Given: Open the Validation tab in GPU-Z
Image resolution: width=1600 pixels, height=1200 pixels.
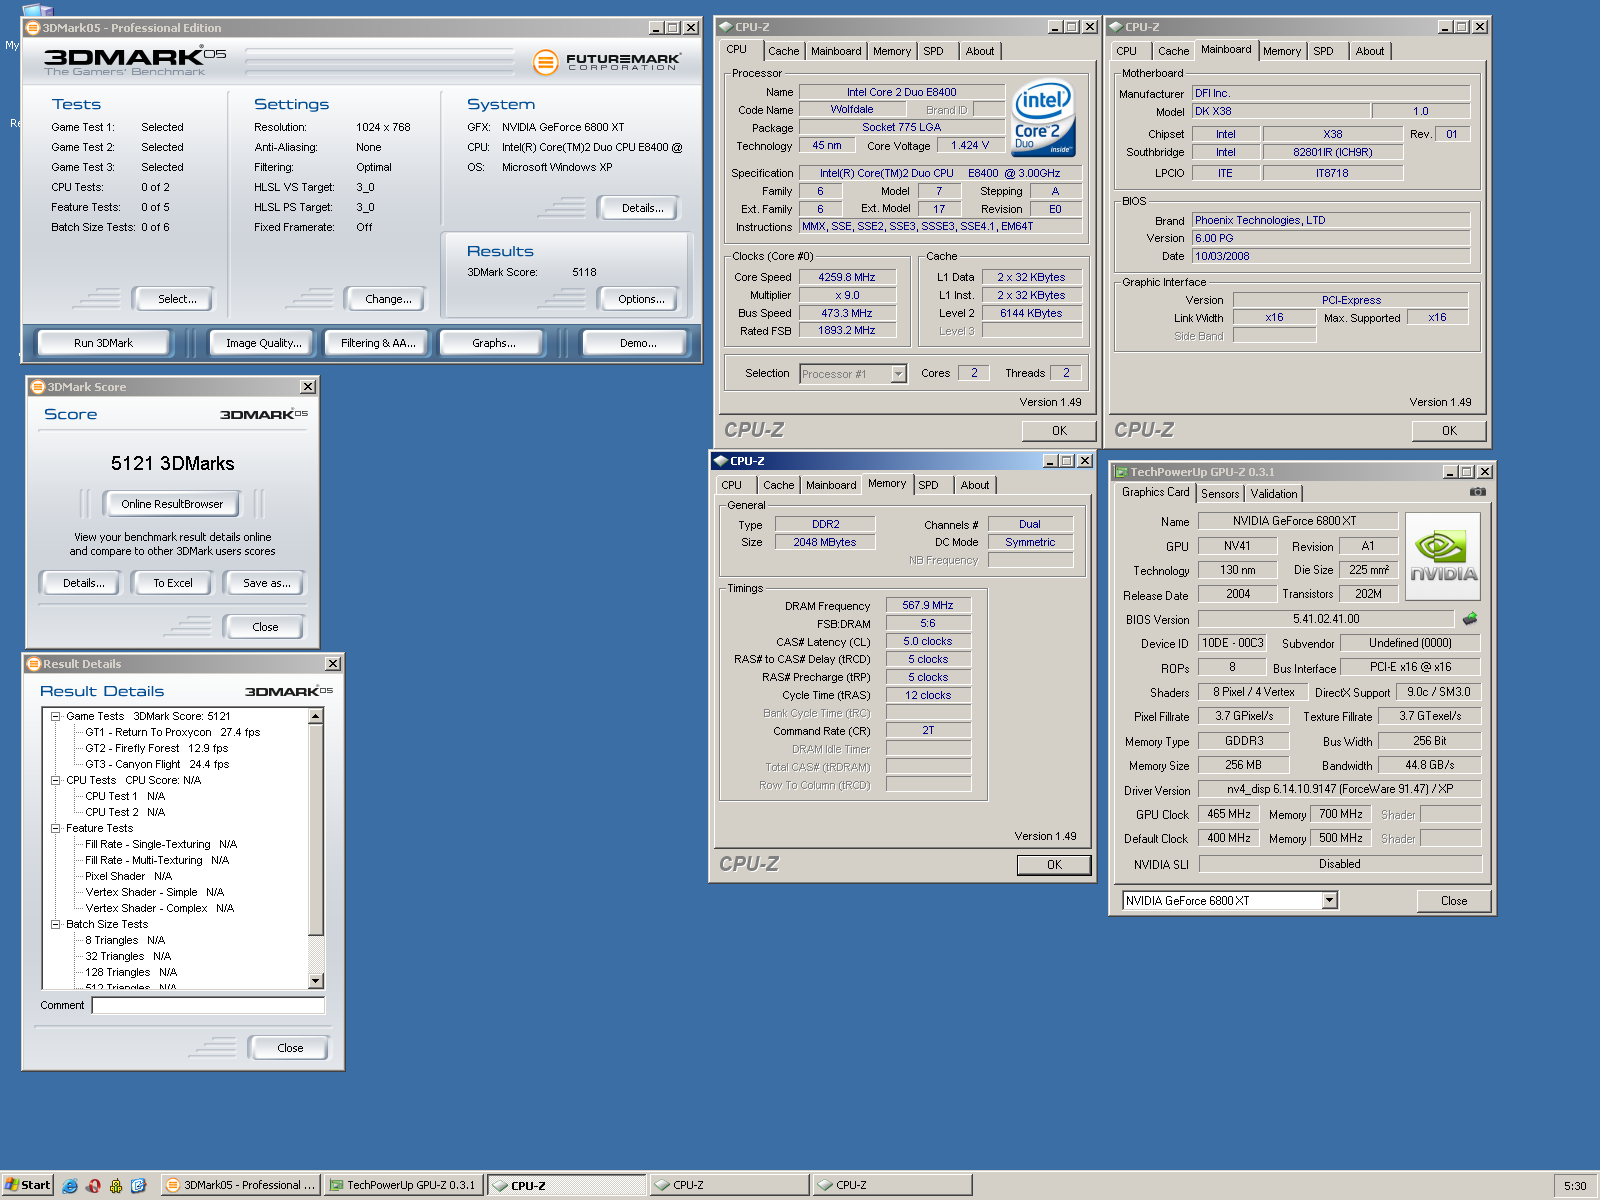Looking at the screenshot, I should pyautogui.click(x=1274, y=494).
